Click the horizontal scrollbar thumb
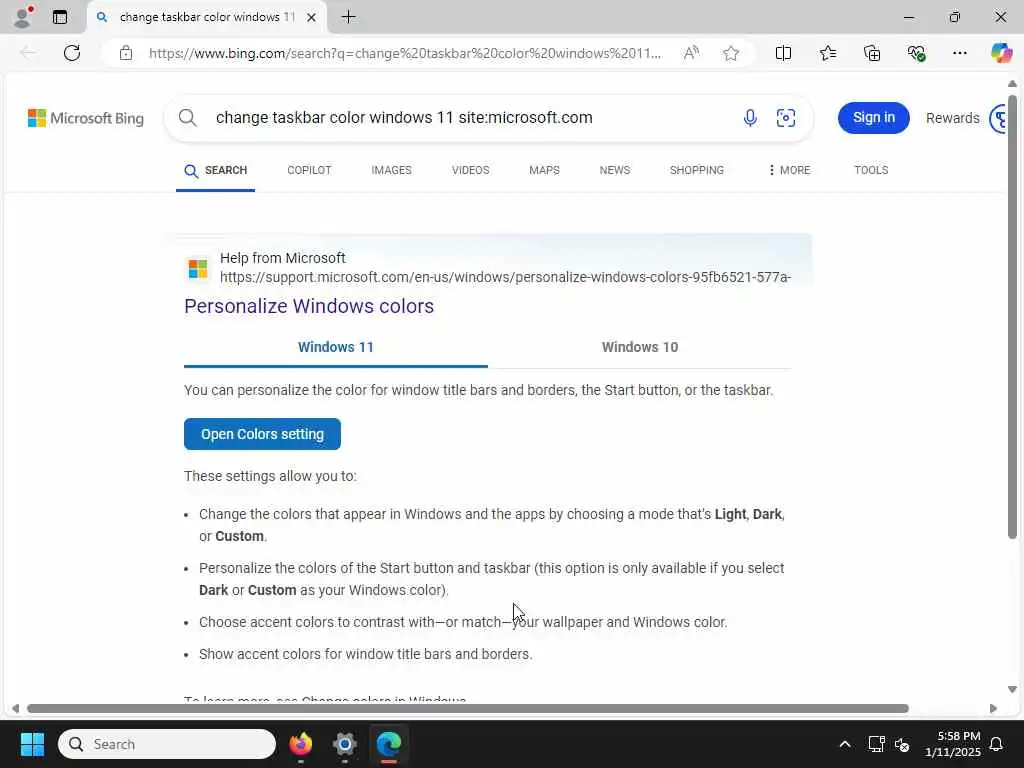The height and width of the screenshot is (768, 1024). (x=468, y=709)
